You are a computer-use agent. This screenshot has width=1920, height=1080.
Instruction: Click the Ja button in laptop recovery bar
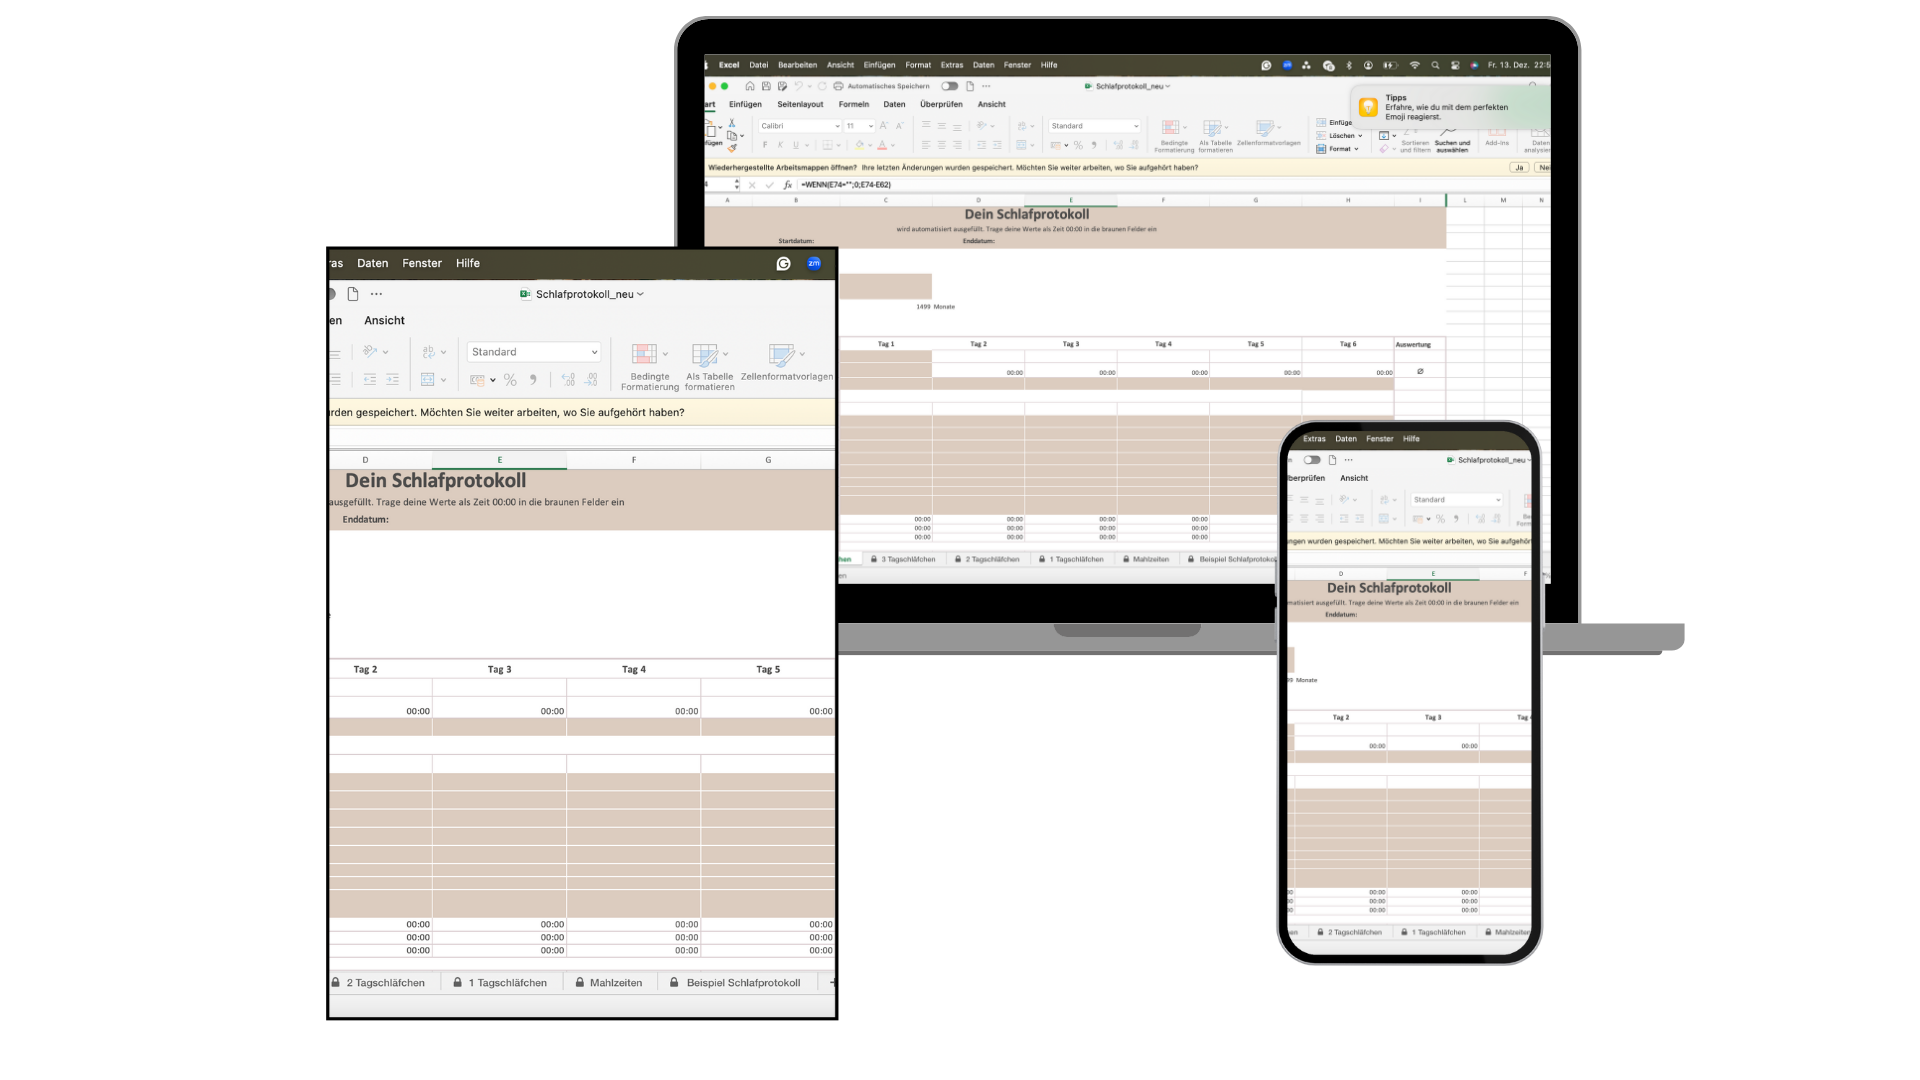click(1519, 168)
